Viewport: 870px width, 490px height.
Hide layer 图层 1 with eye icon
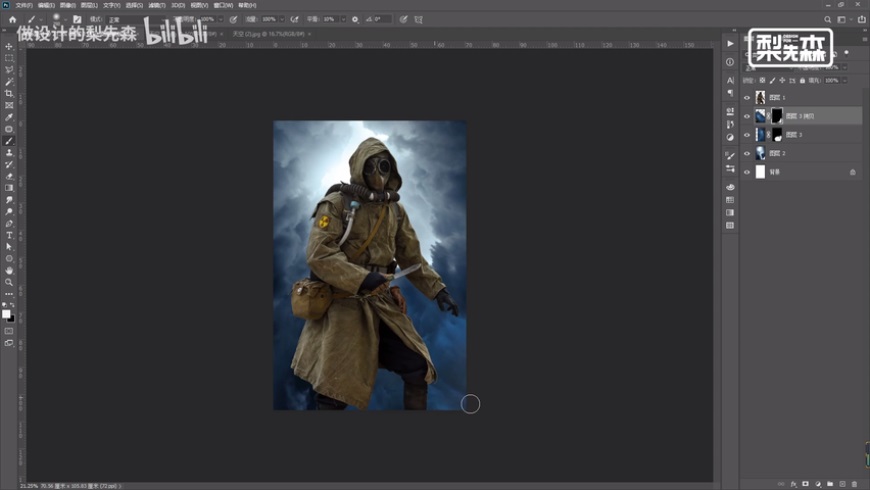click(747, 98)
